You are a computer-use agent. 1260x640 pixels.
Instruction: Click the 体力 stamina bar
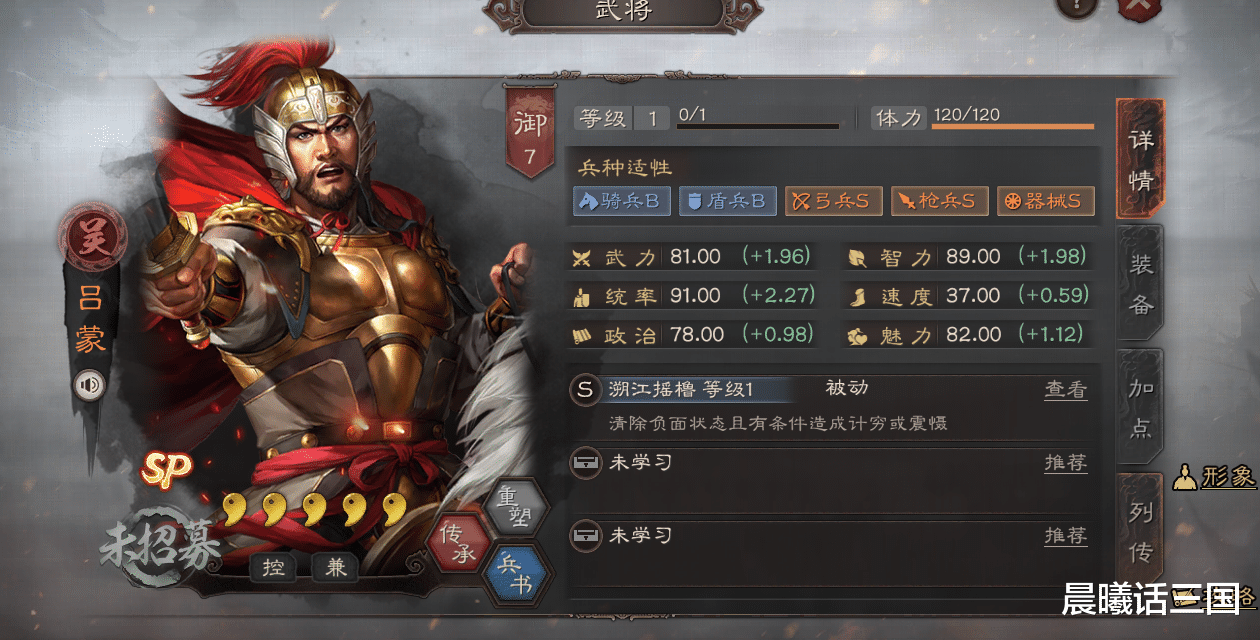point(1013,126)
